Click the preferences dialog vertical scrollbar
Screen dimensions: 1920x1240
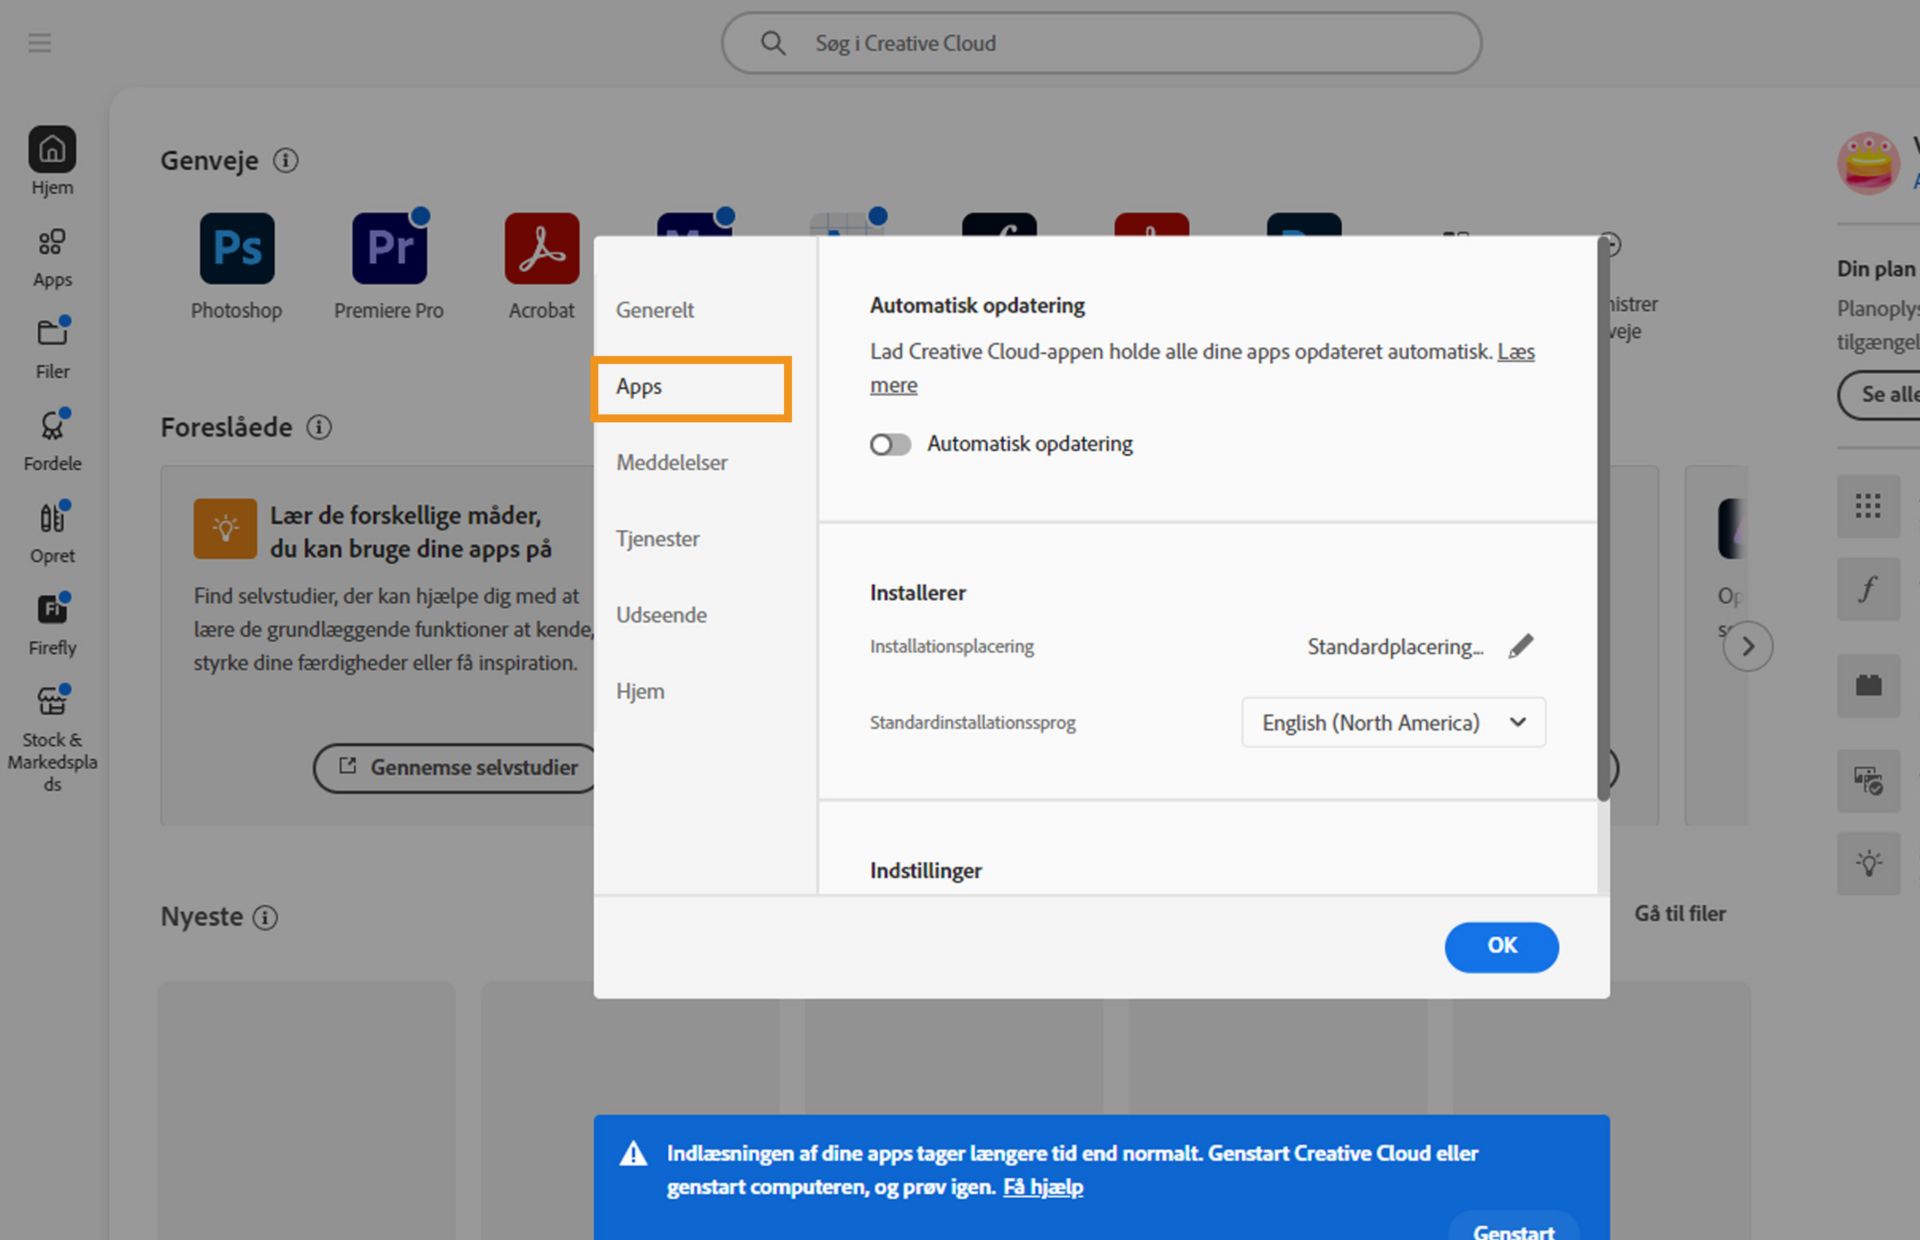tap(1603, 520)
